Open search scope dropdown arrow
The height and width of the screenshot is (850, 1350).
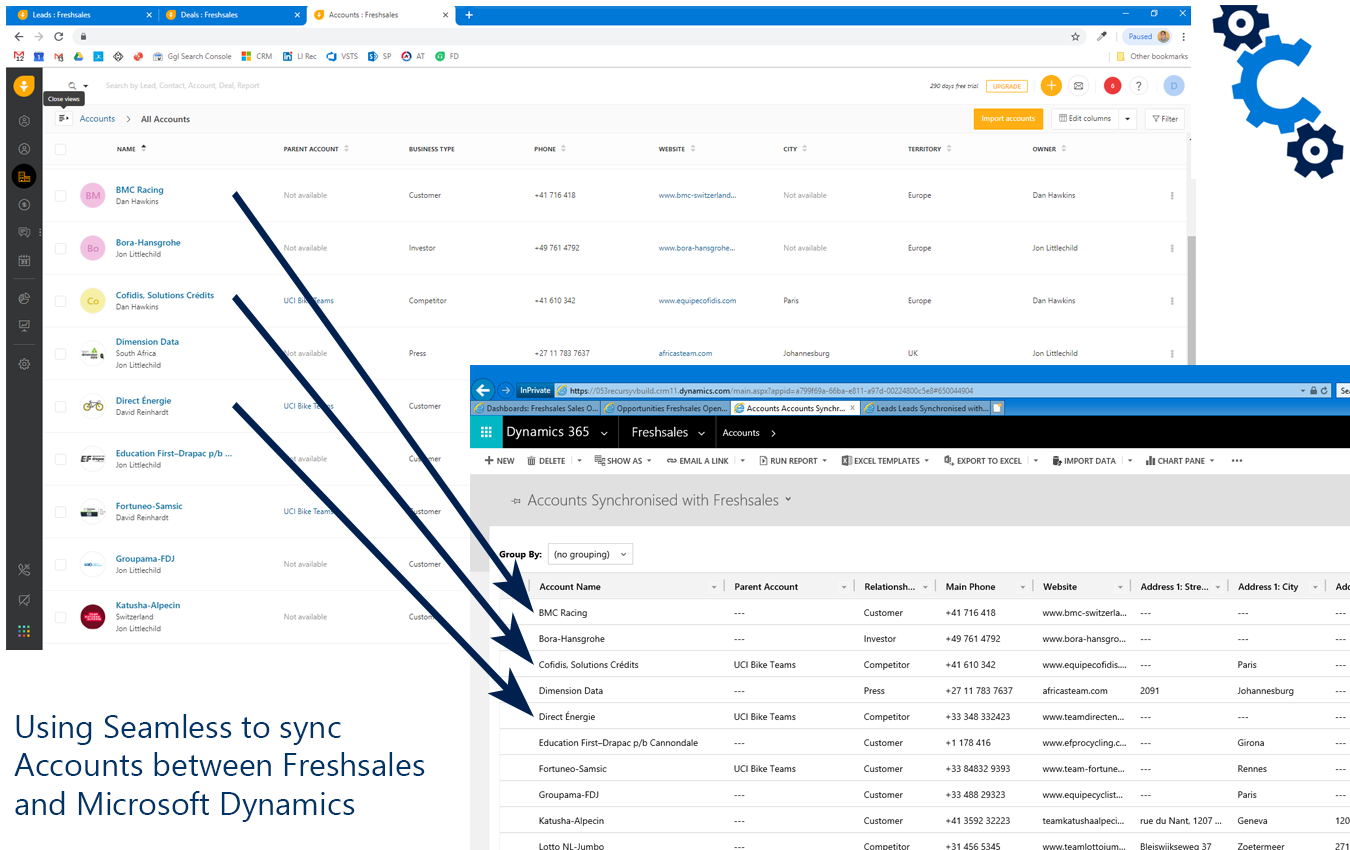[x=86, y=86]
